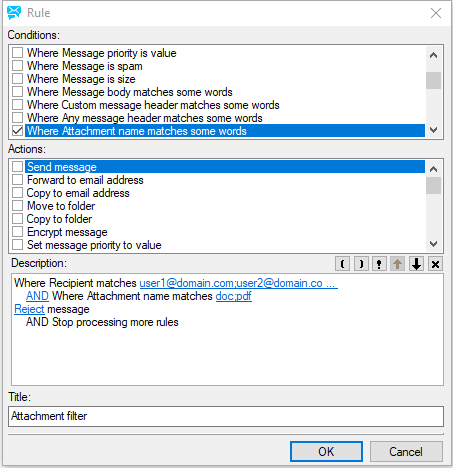Click the Reject action link
Image resolution: width=453 pixels, height=468 pixels.
coord(29,309)
